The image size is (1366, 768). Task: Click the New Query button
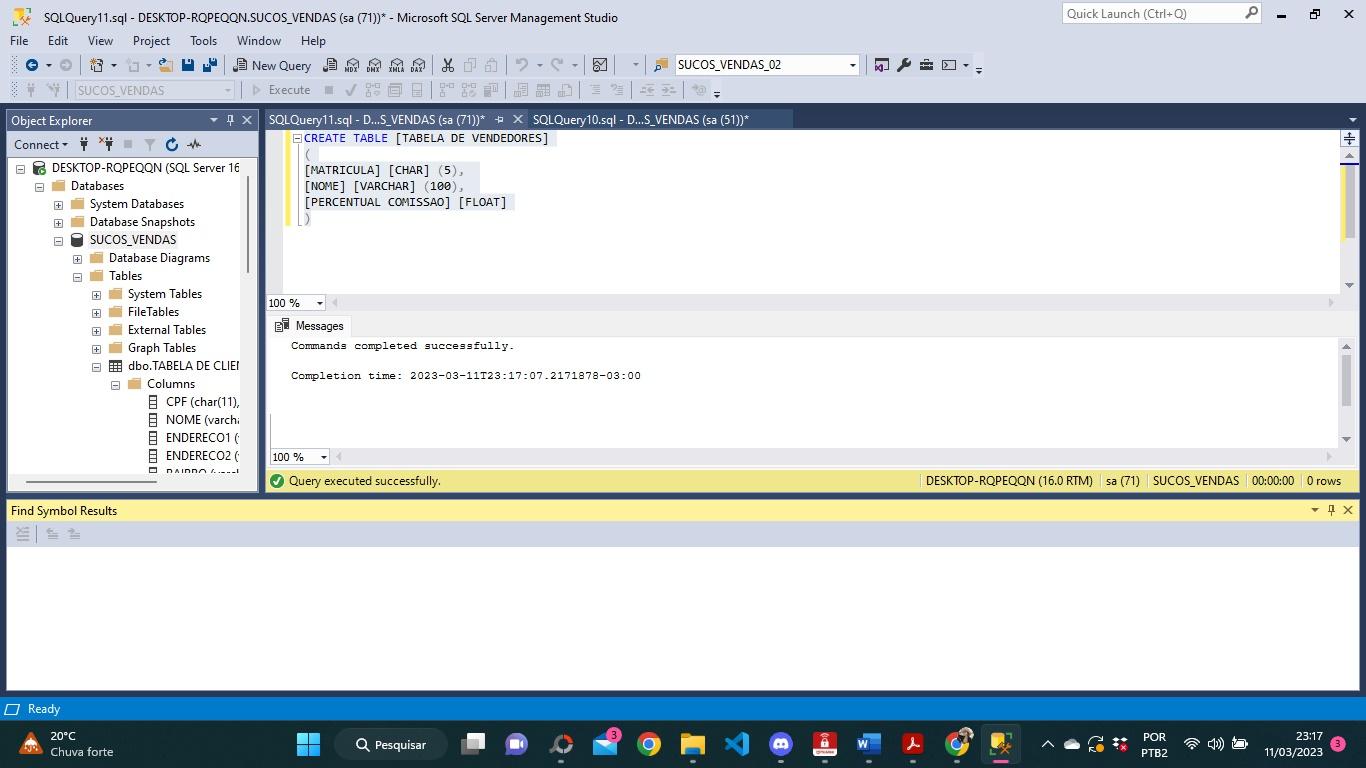tap(272, 65)
